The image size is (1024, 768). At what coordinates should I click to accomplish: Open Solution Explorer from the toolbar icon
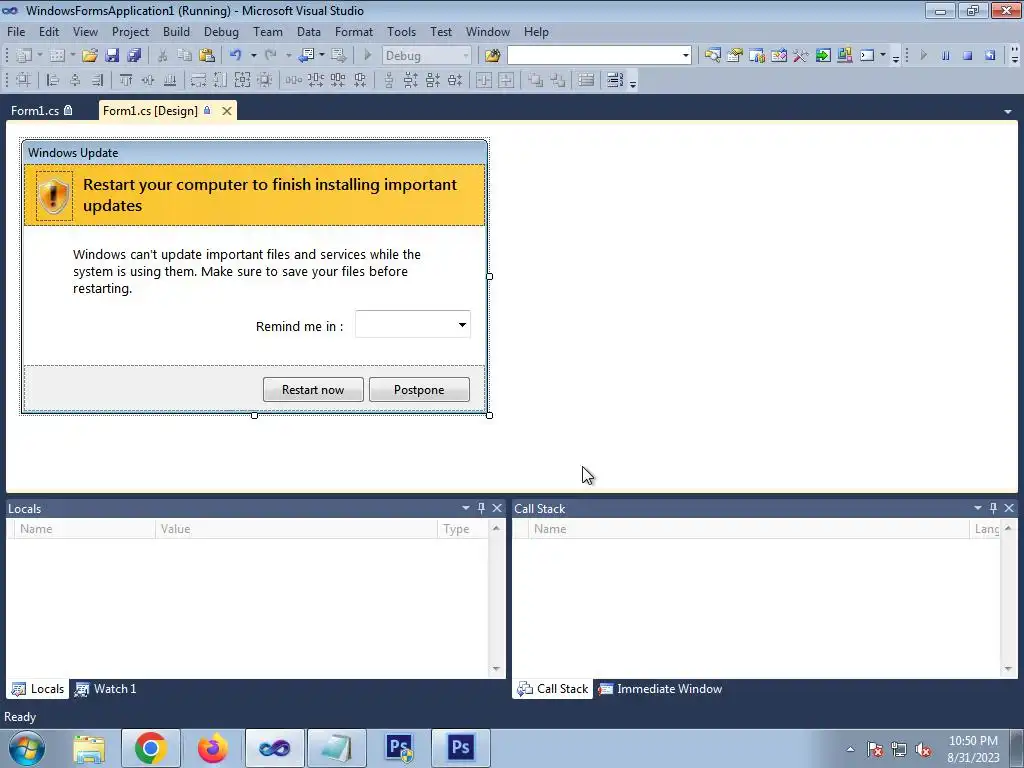712,56
